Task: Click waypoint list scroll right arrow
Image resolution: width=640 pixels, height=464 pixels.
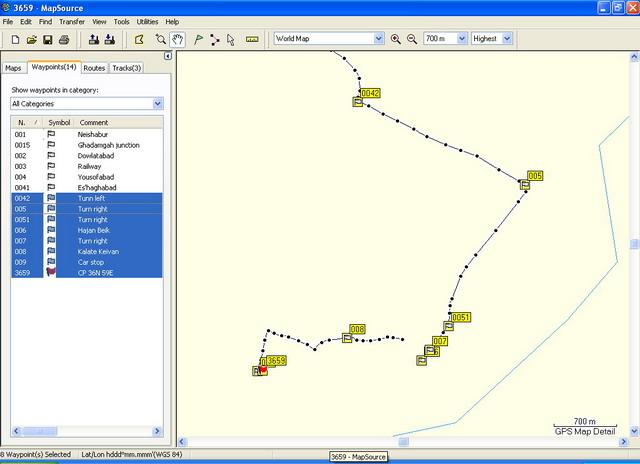Action: 157,431
